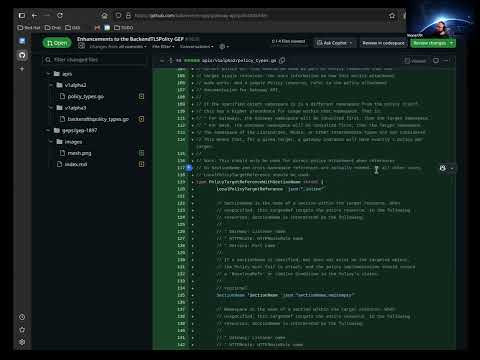Click the browser address bar URL
Viewport: 480px width, 360px height.
(x=201, y=16)
